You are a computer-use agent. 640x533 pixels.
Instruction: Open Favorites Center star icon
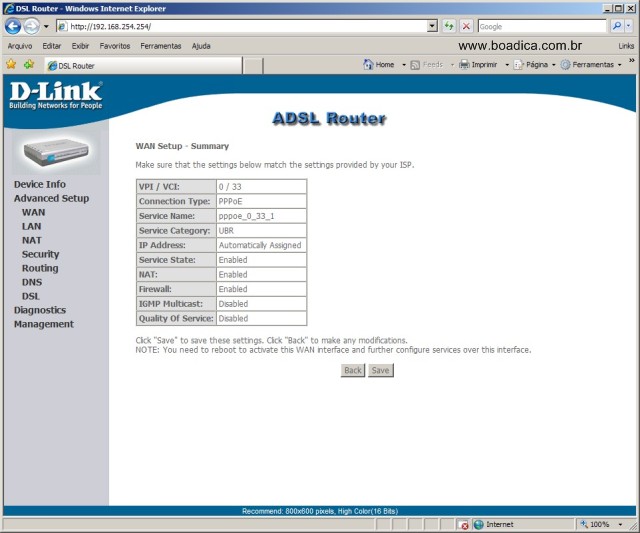click(x=11, y=64)
